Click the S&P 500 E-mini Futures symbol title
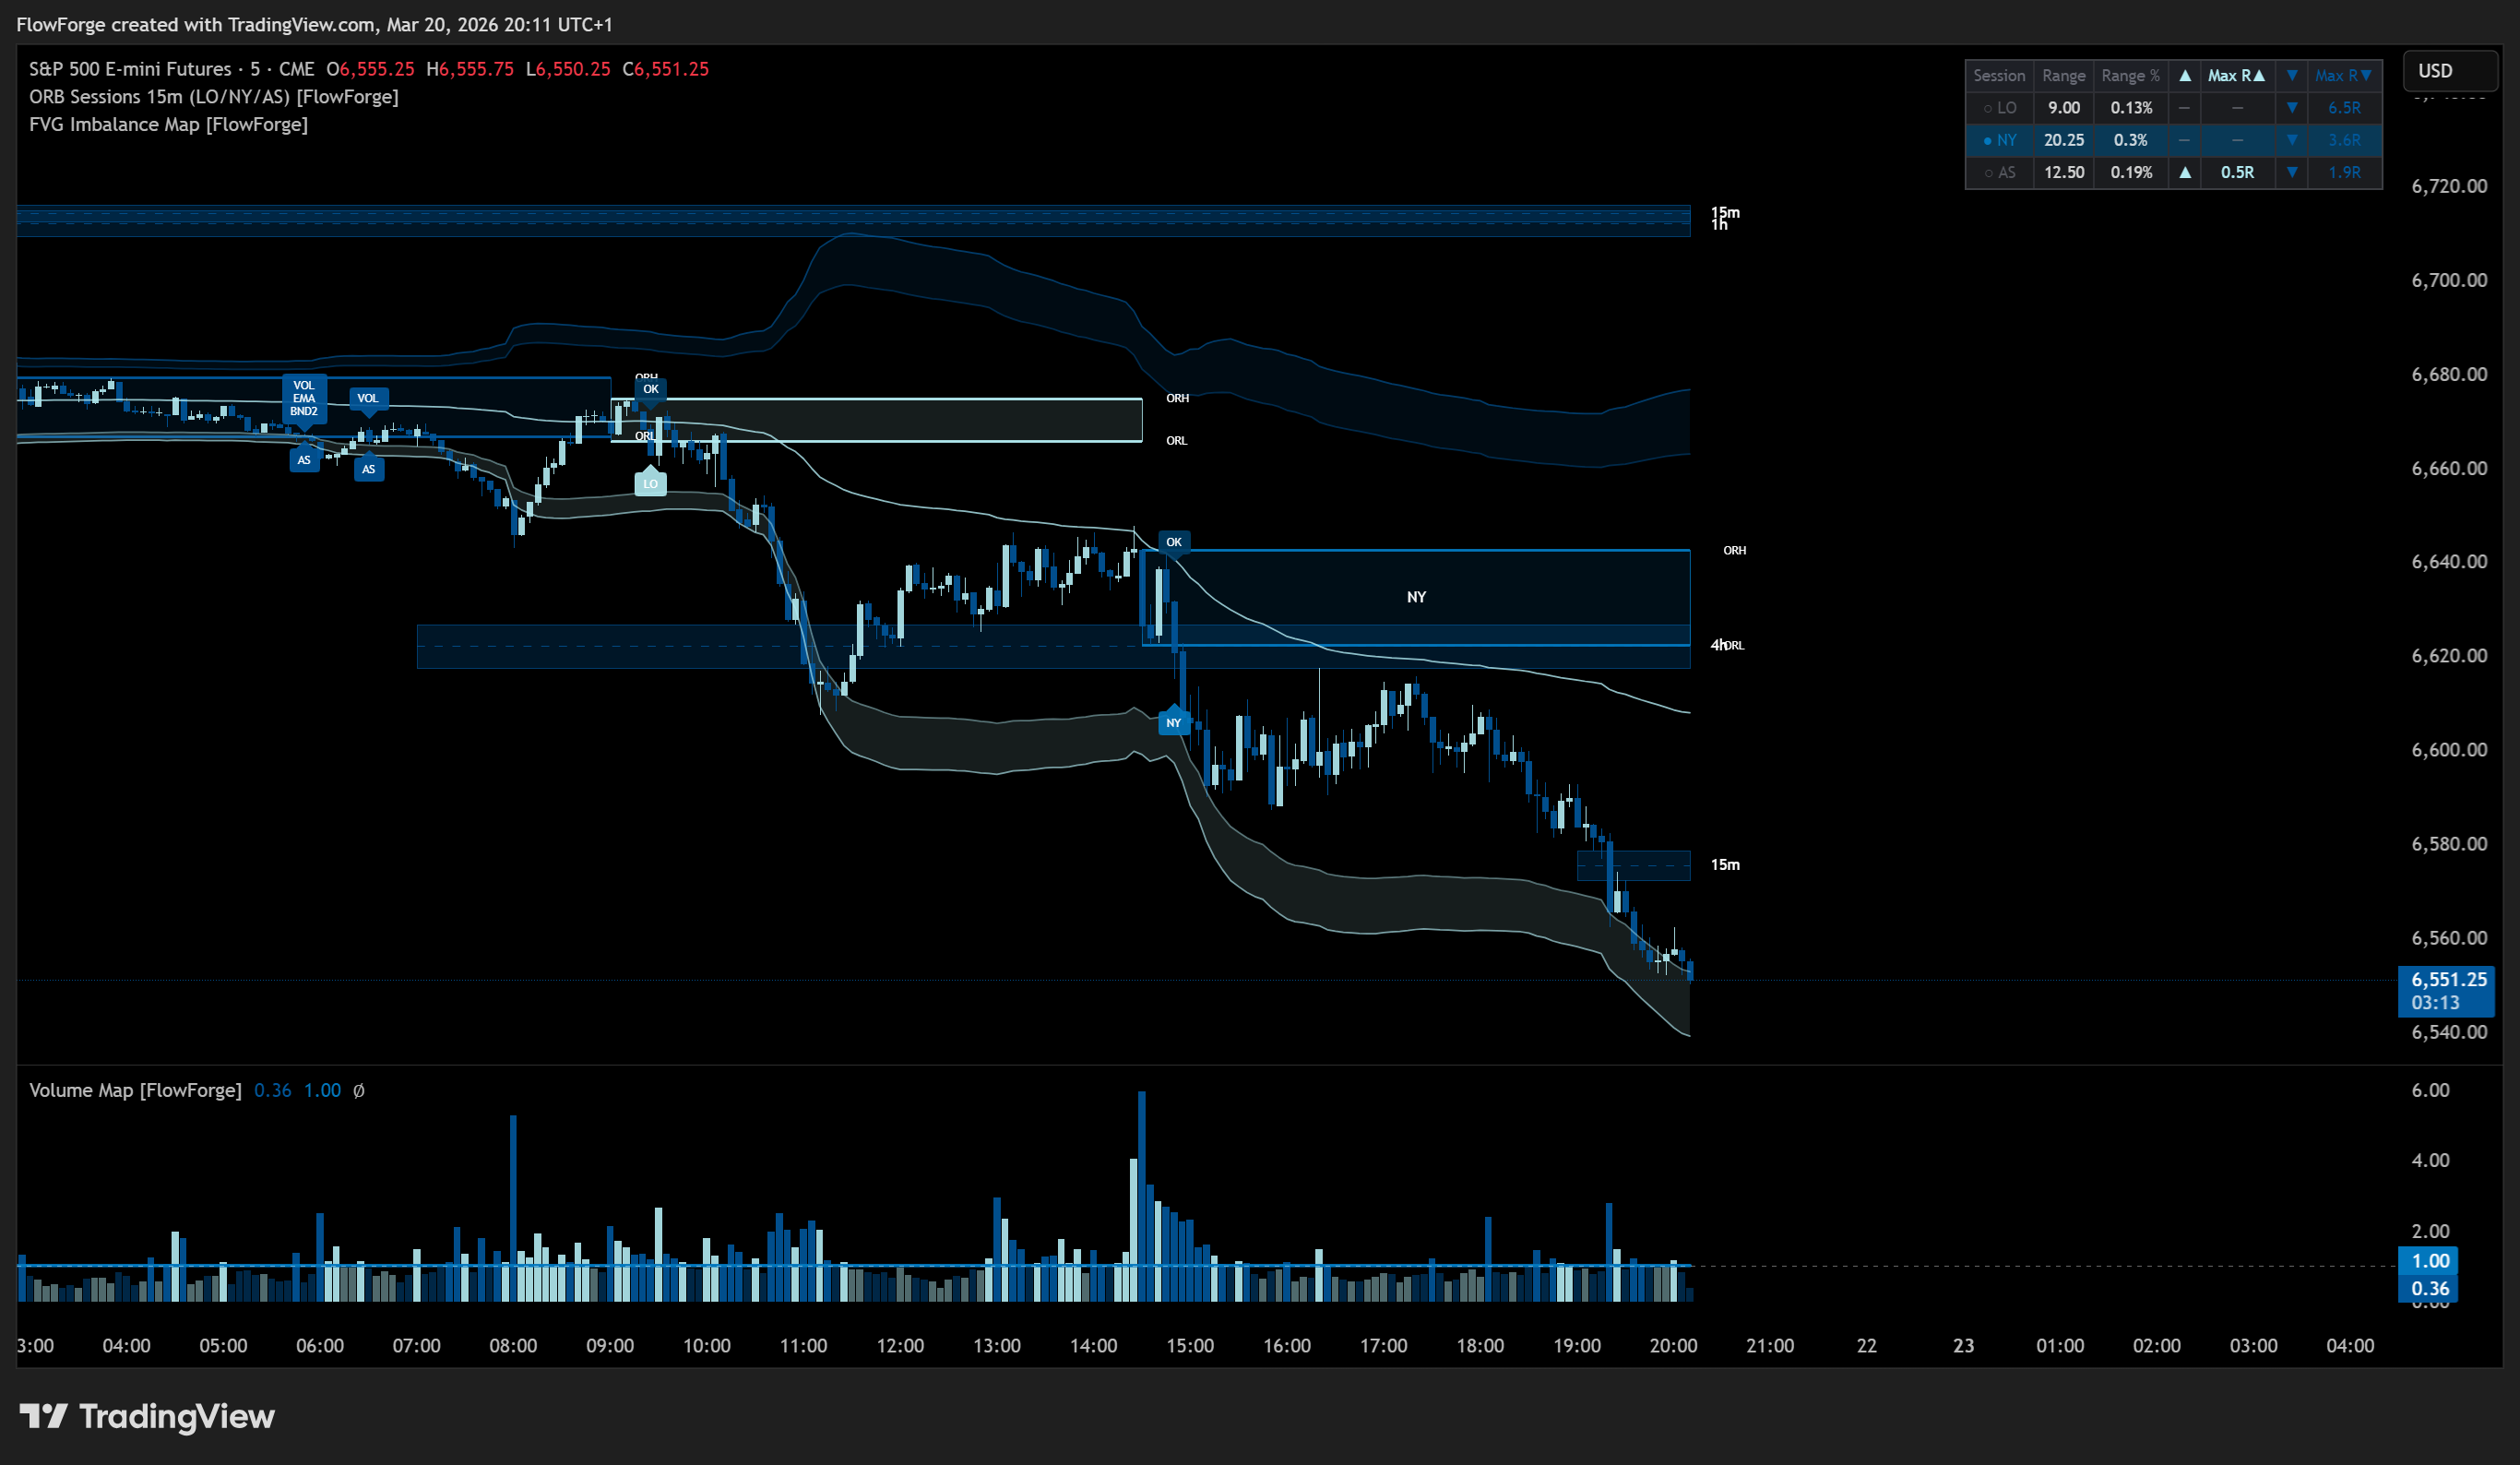This screenshot has height=1465, width=2520. (130, 69)
